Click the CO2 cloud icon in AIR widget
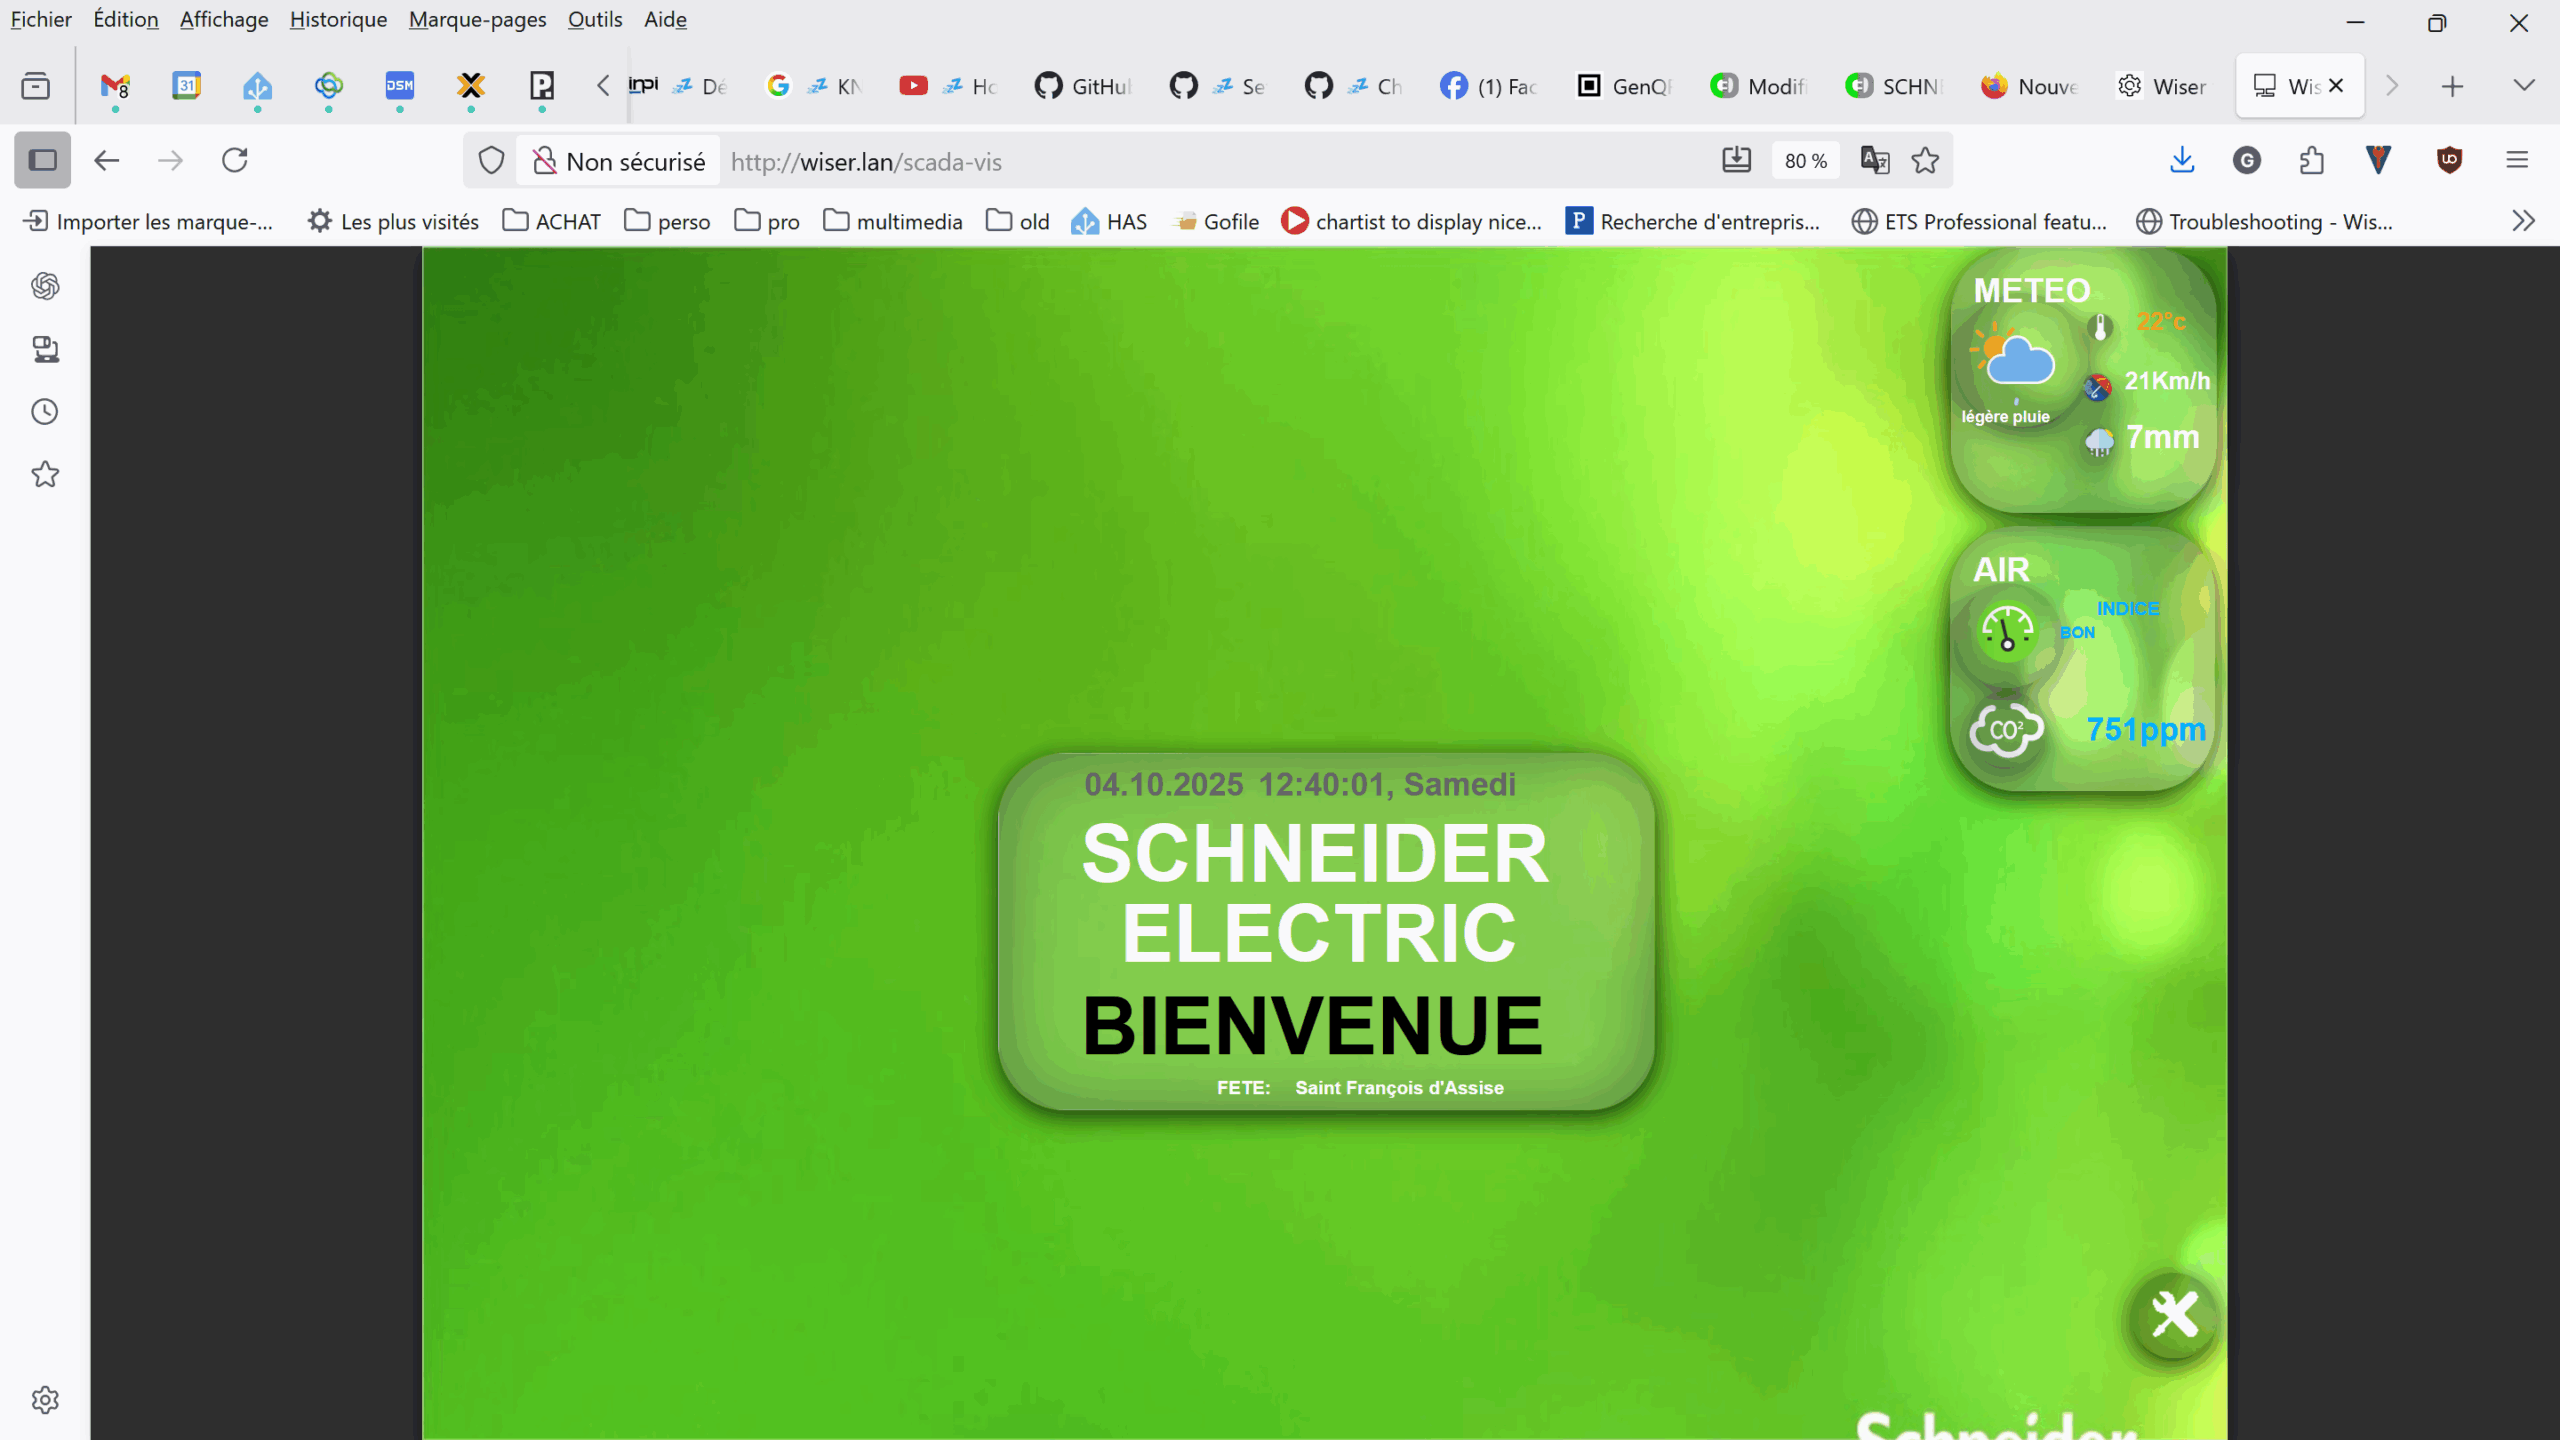Screen dimensions: 2560x1440 coord(2005,730)
